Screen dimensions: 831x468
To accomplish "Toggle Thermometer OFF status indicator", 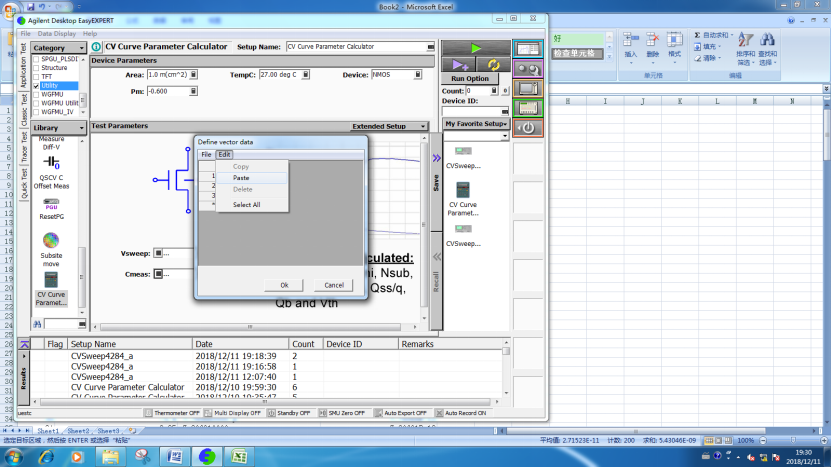I will (173, 413).
